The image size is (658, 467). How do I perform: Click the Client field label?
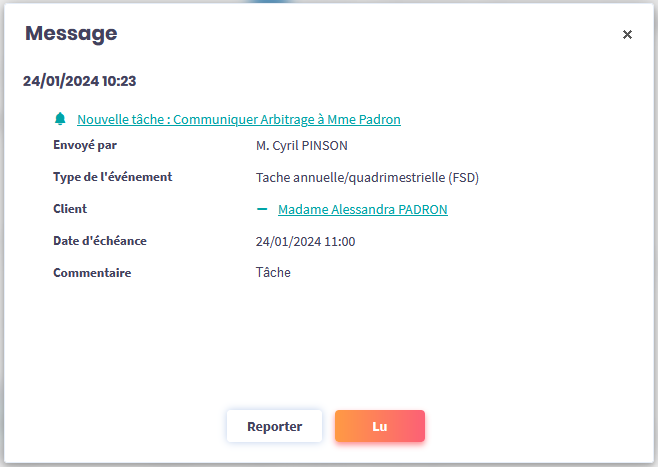pyautogui.click(x=70, y=209)
